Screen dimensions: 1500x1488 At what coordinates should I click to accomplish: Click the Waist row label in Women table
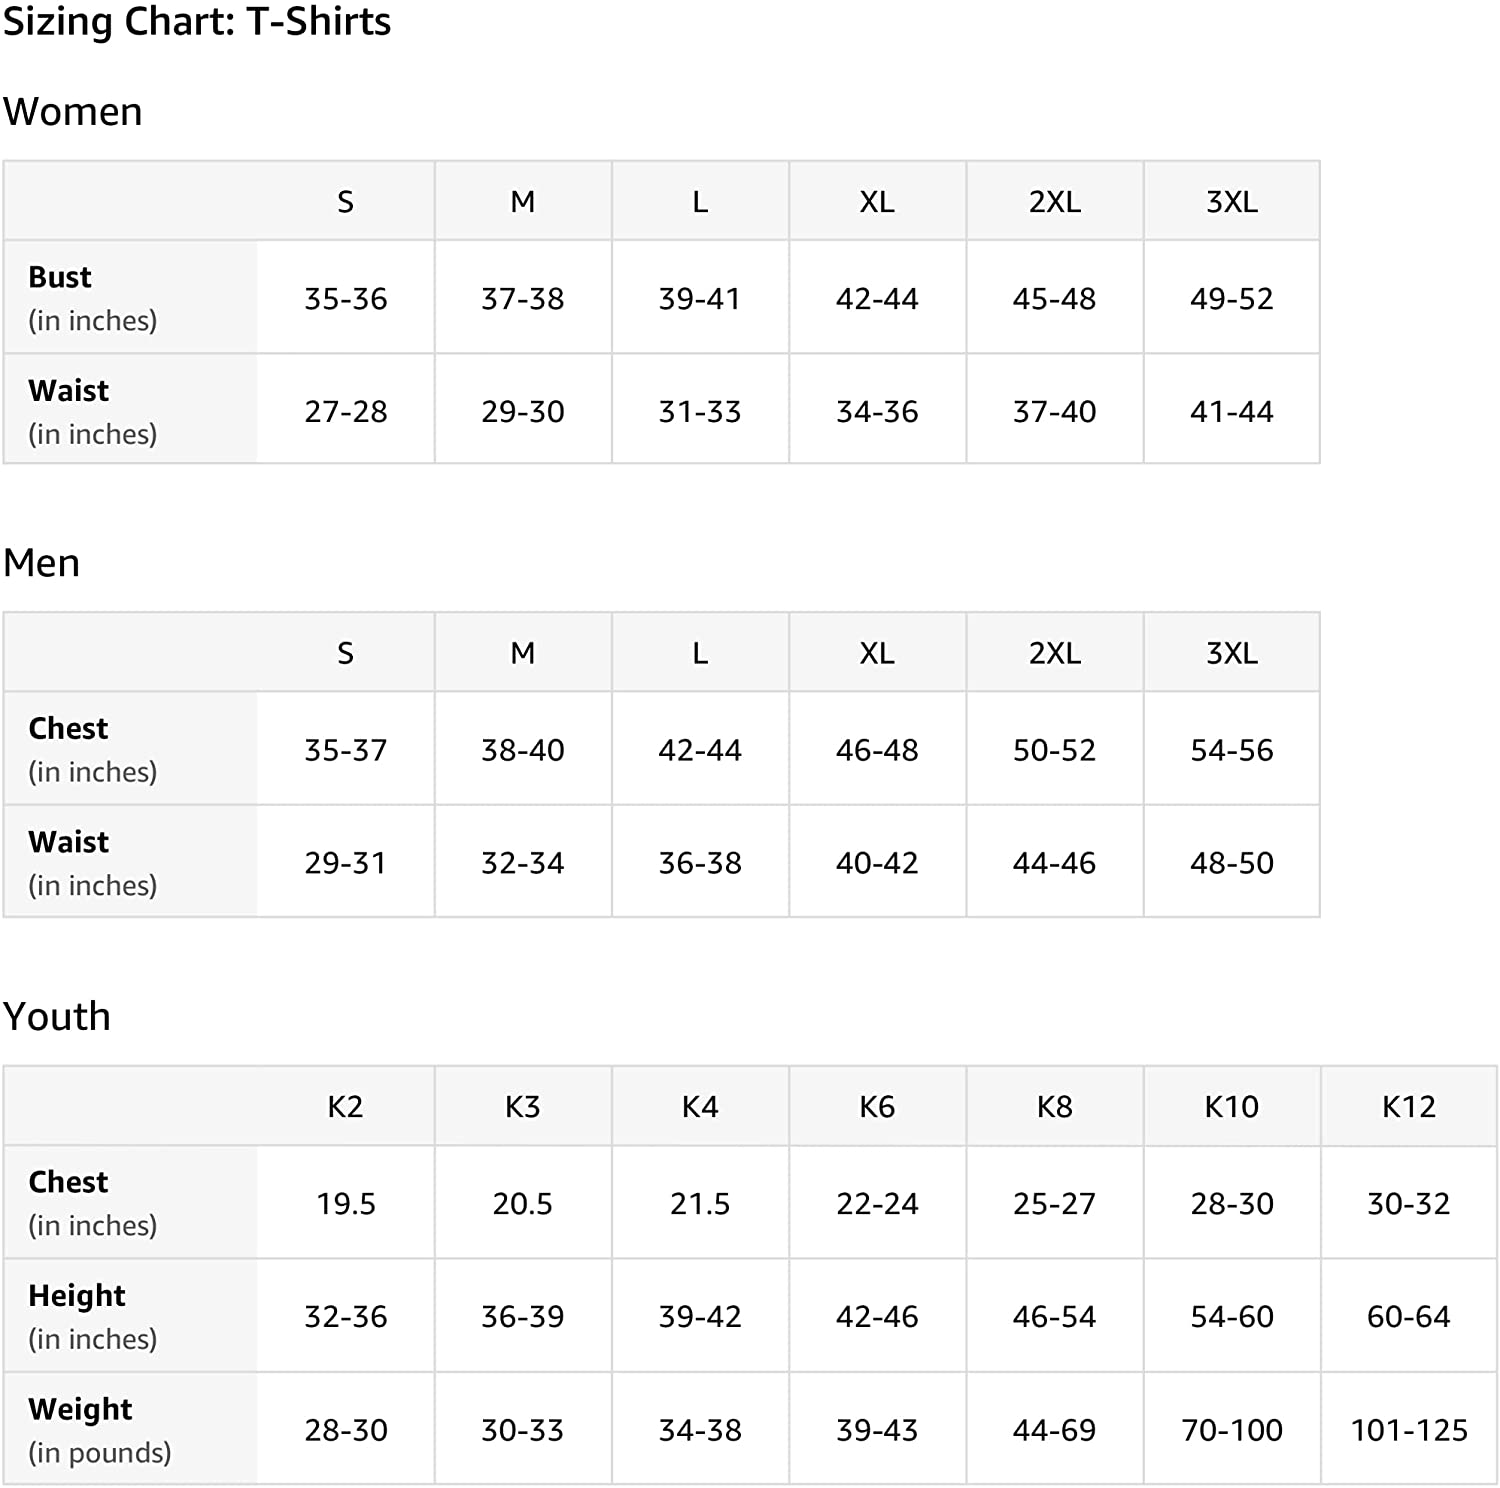tap(68, 391)
